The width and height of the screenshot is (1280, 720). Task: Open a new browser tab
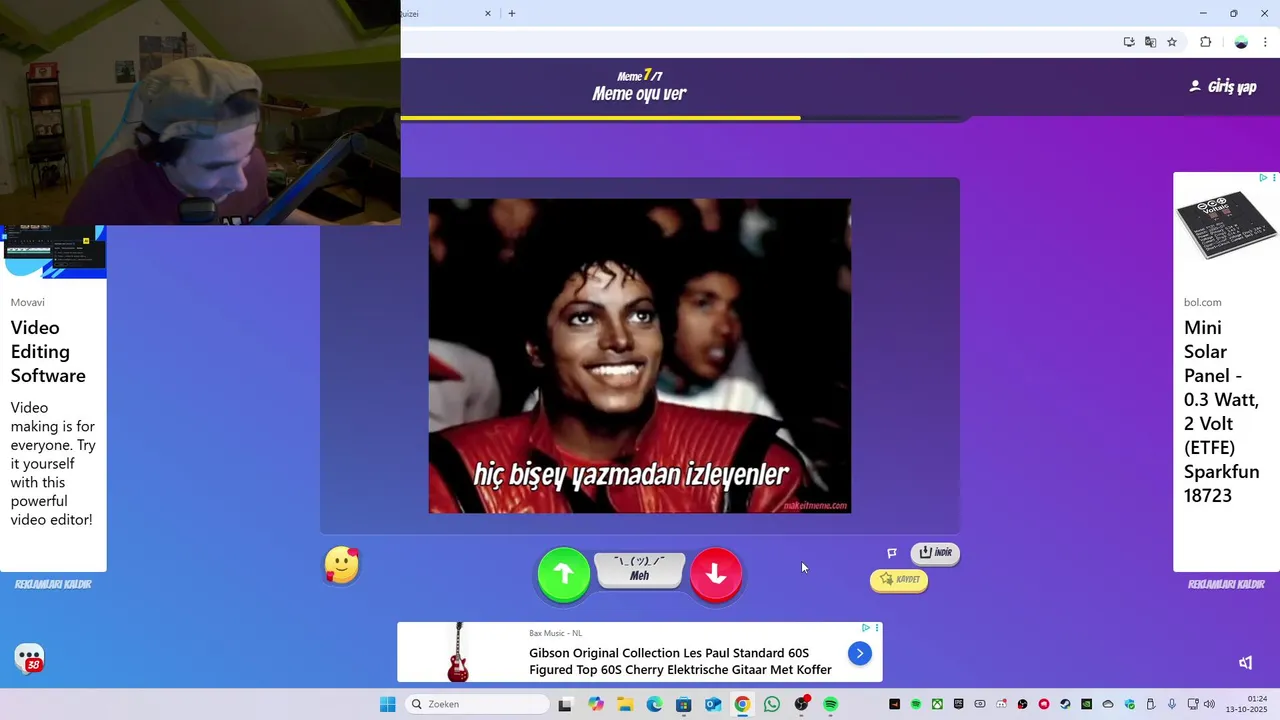512,13
